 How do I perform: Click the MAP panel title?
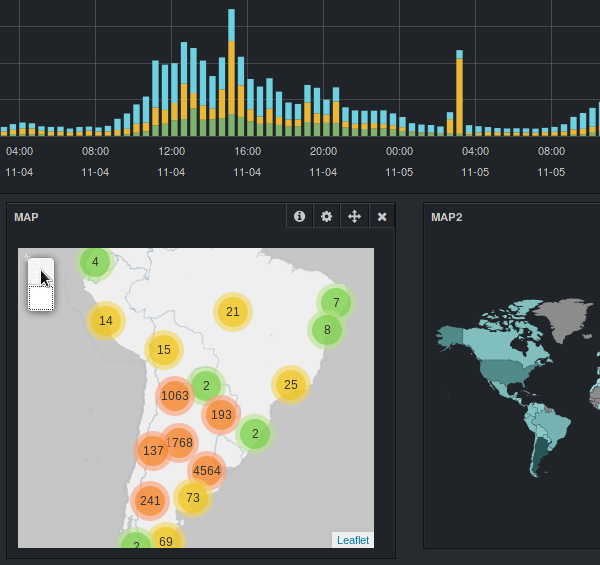click(26, 217)
